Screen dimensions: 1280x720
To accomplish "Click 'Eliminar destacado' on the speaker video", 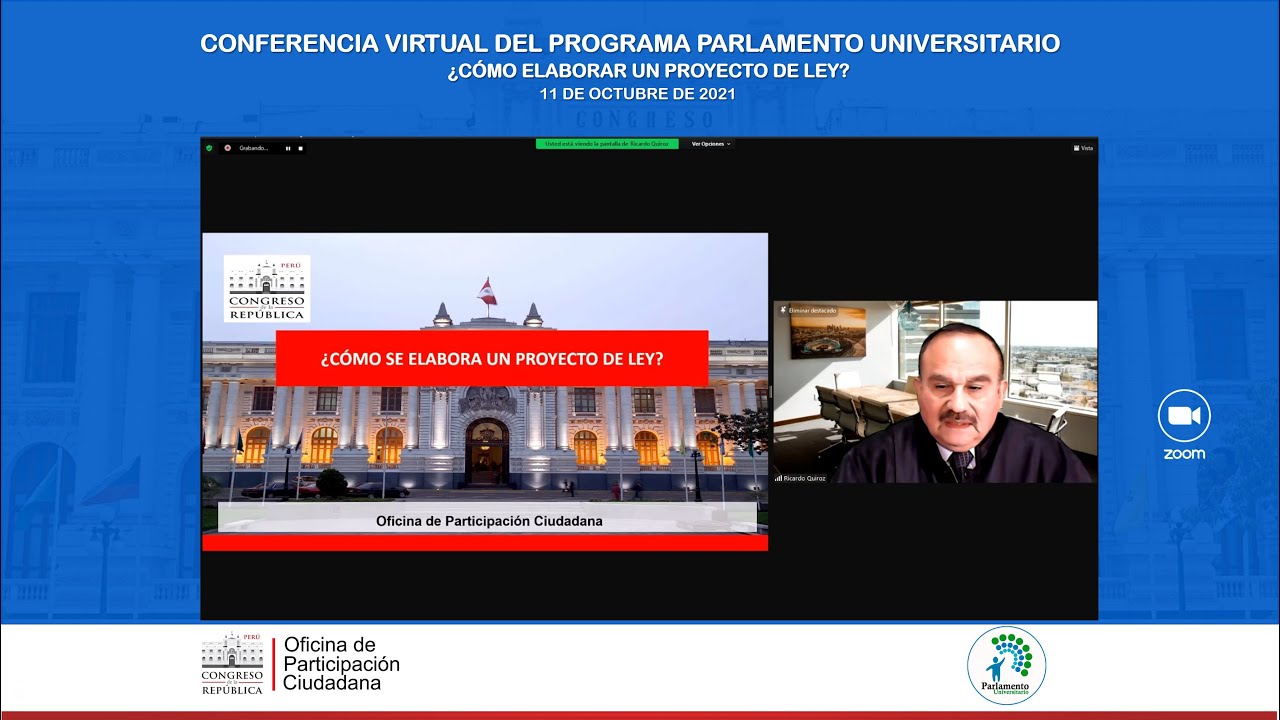I will tap(806, 311).
